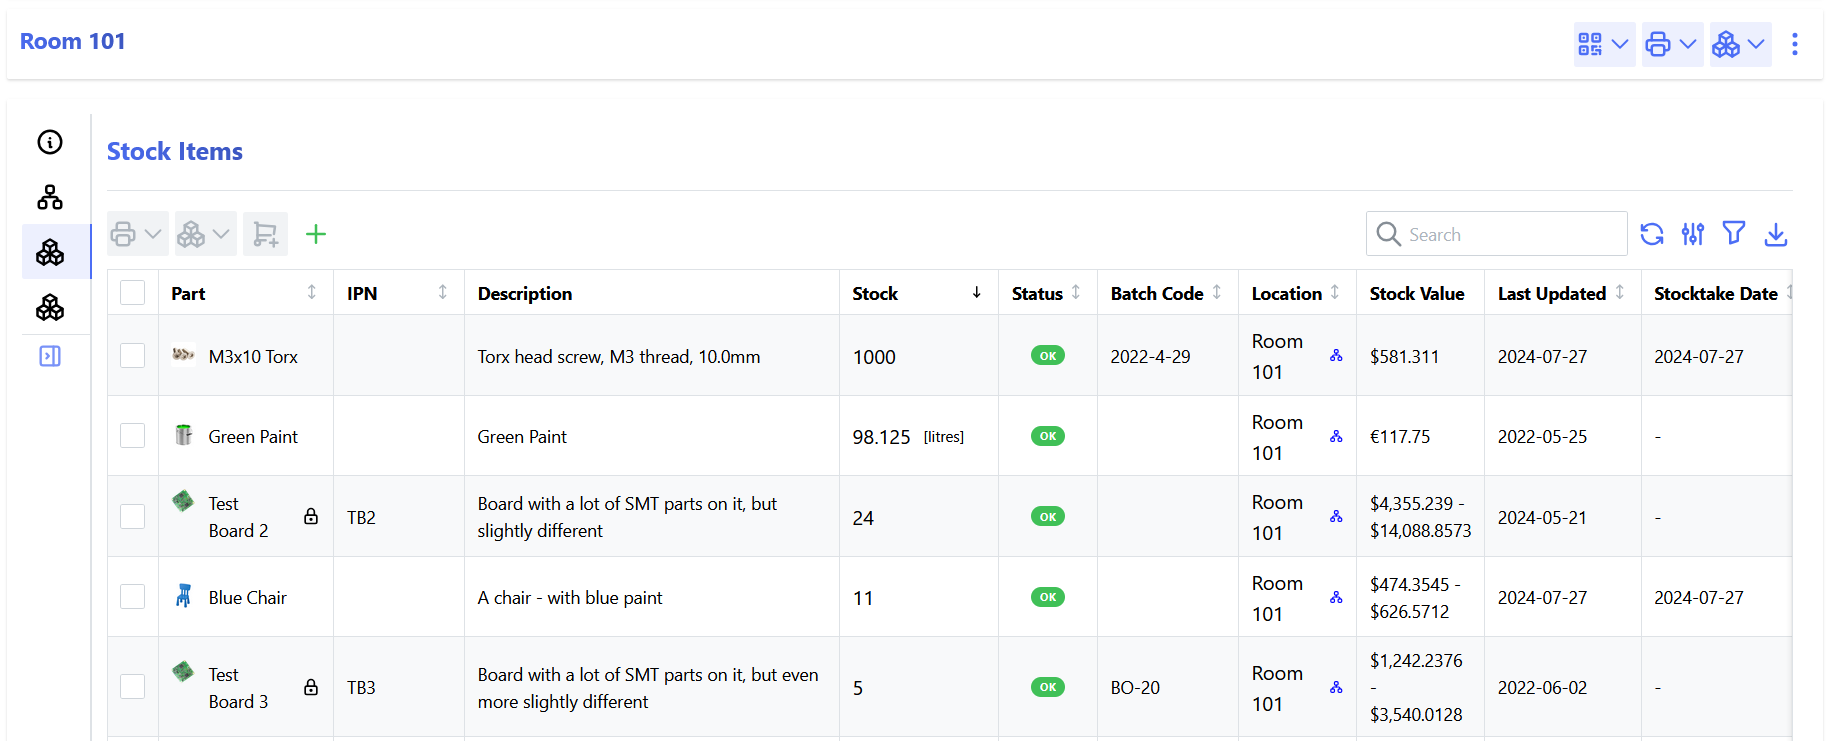Open the QR code barcode dropdown
The width and height of the screenshot is (1827, 741).
pyautogui.click(x=1604, y=44)
